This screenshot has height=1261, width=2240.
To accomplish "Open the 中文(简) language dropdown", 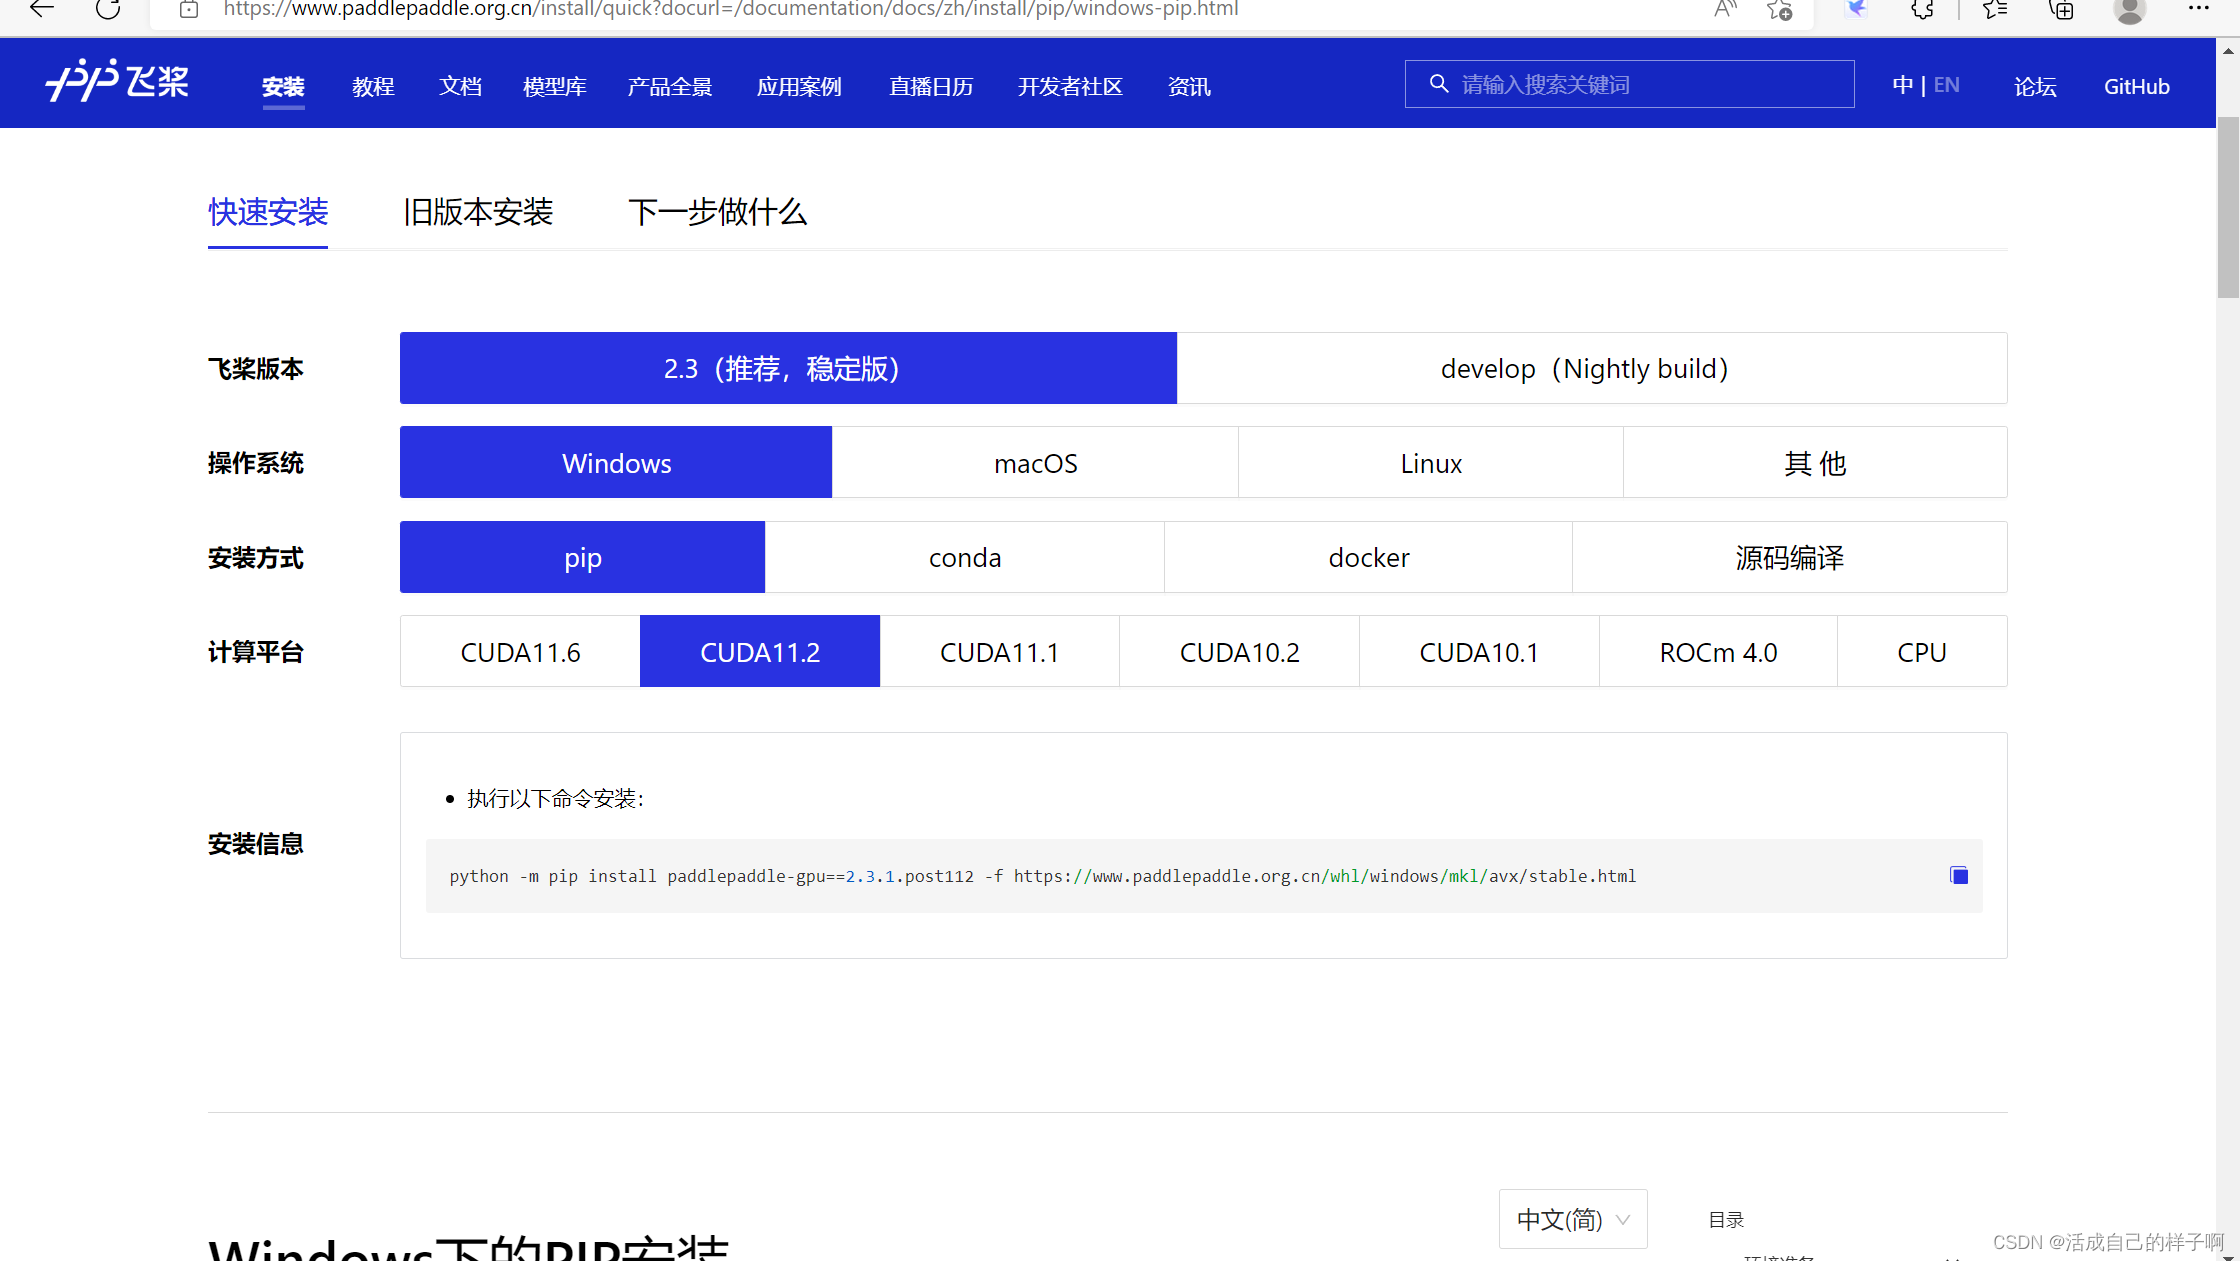I will [x=1572, y=1219].
